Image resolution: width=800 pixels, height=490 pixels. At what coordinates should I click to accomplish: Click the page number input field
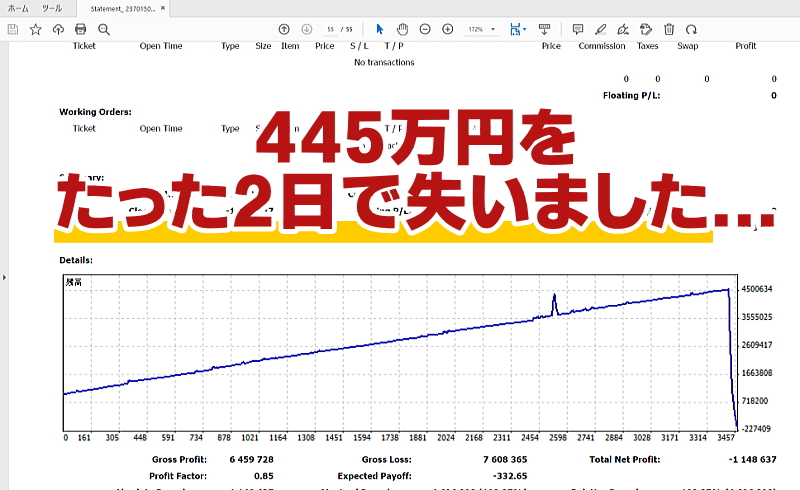[x=333, y=29]
